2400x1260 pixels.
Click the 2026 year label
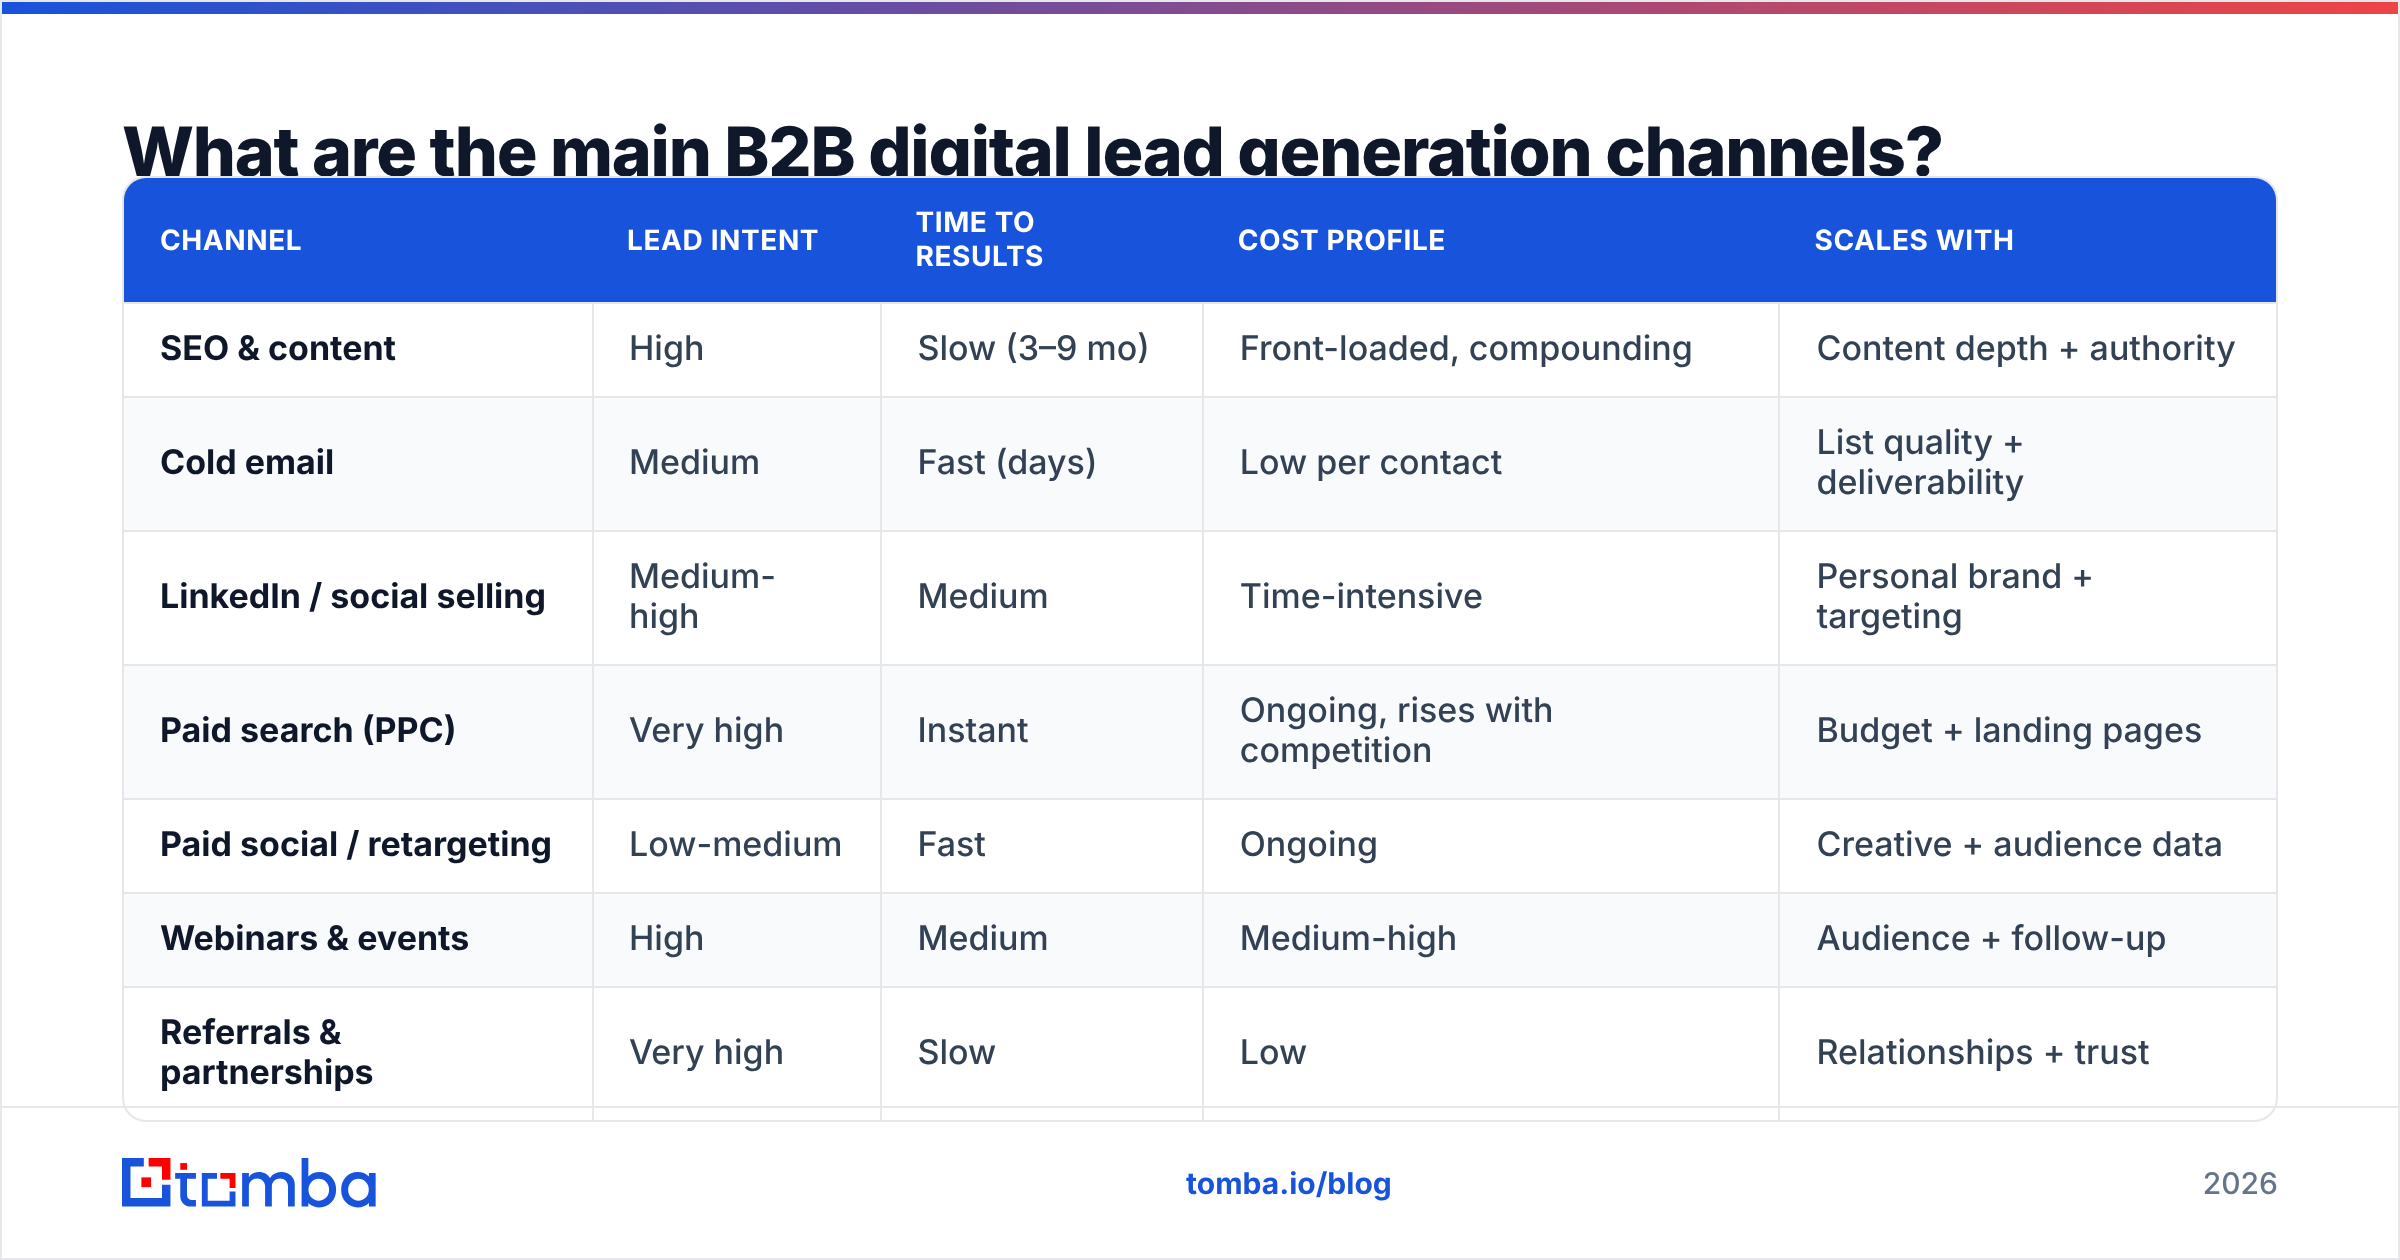click(x=2240, y=1184)
